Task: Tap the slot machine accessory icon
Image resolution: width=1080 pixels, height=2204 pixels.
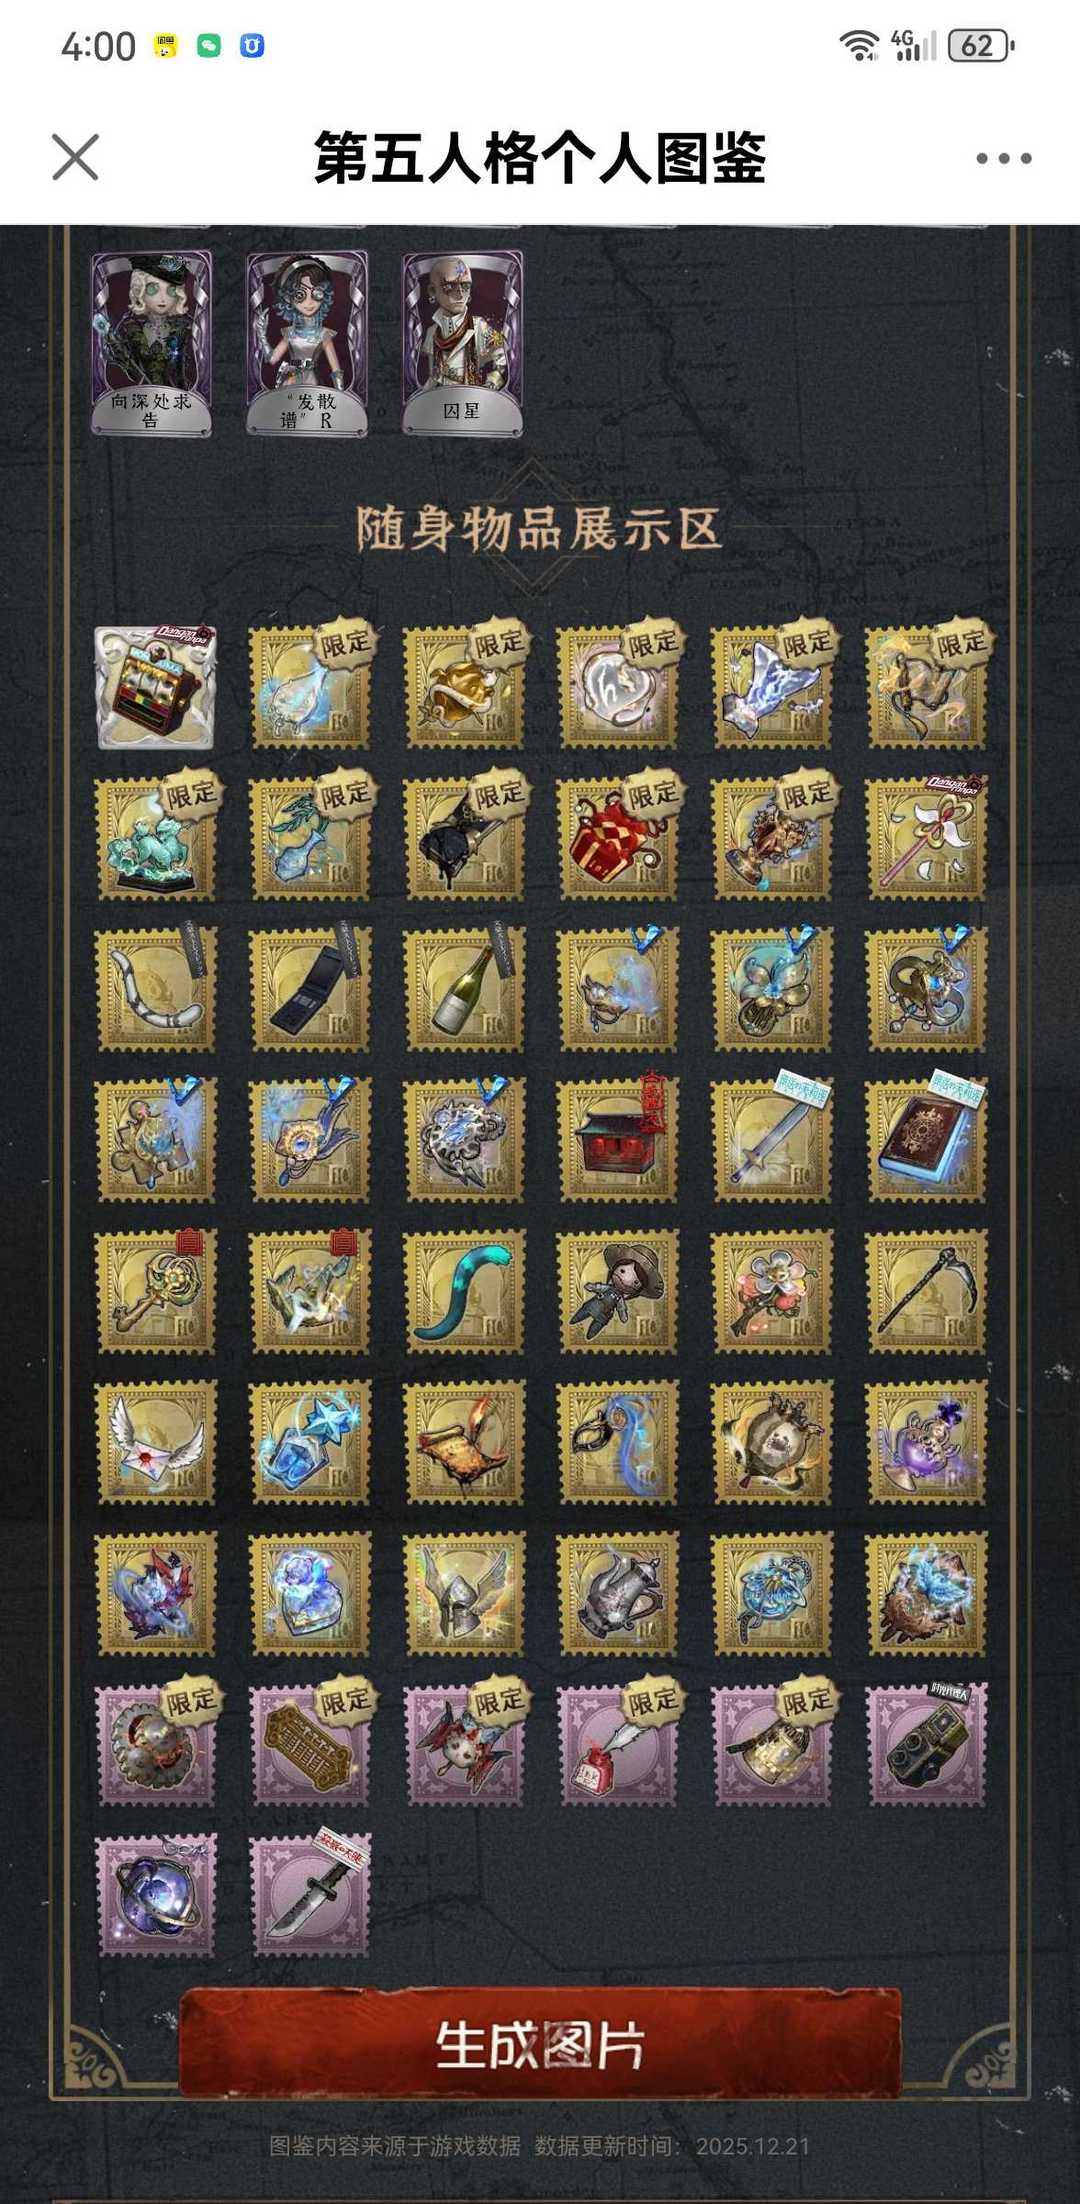Action: pos(155,688)
